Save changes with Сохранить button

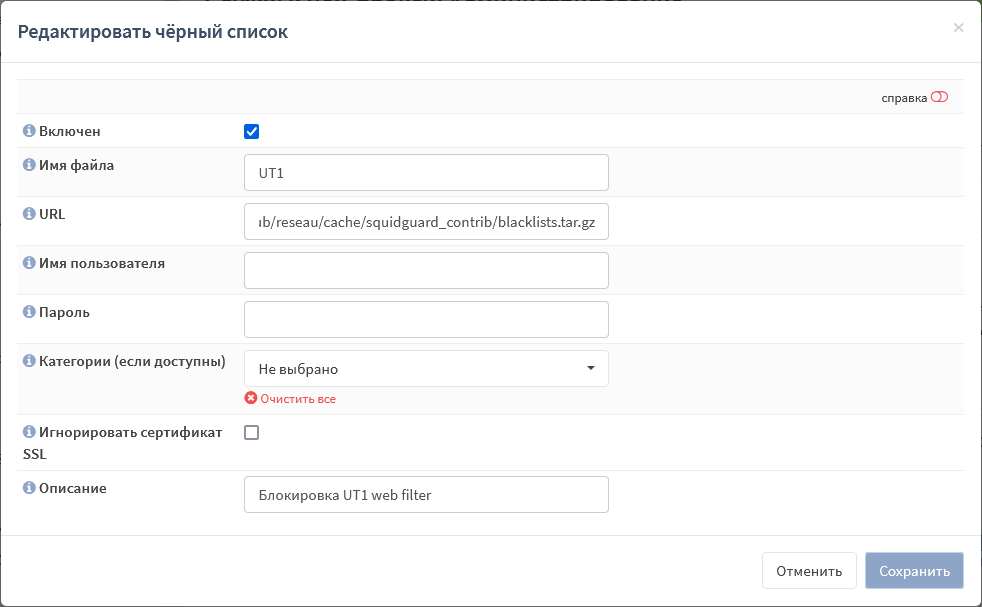coord(914,571)
